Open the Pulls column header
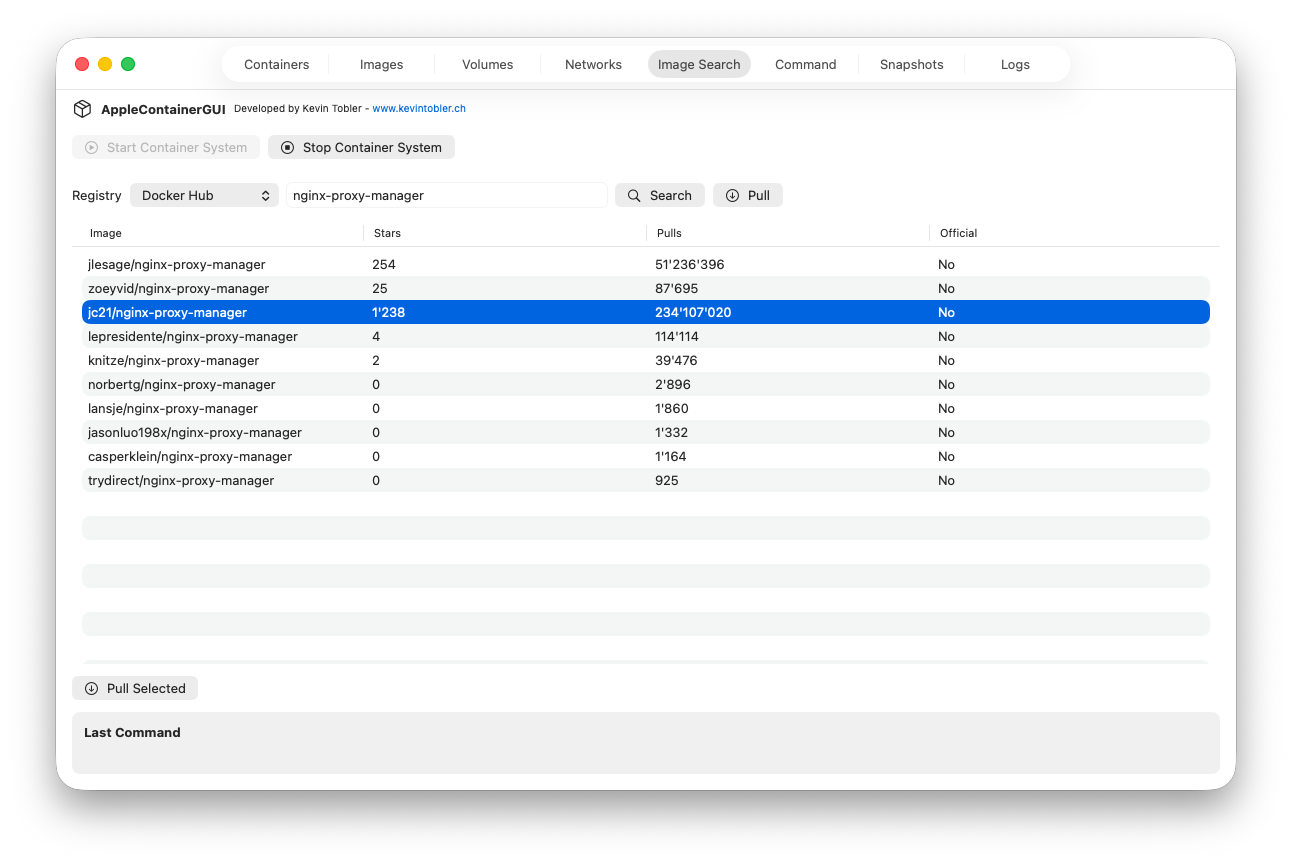 pyautogui.click(x=668, y=233)
